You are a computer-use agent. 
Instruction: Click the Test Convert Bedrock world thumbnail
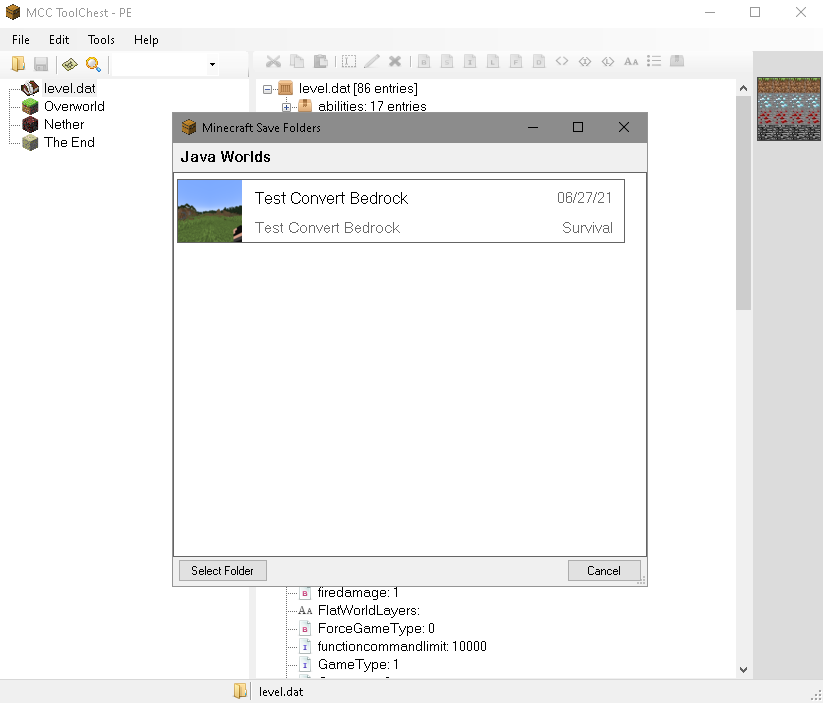(209, 211)
